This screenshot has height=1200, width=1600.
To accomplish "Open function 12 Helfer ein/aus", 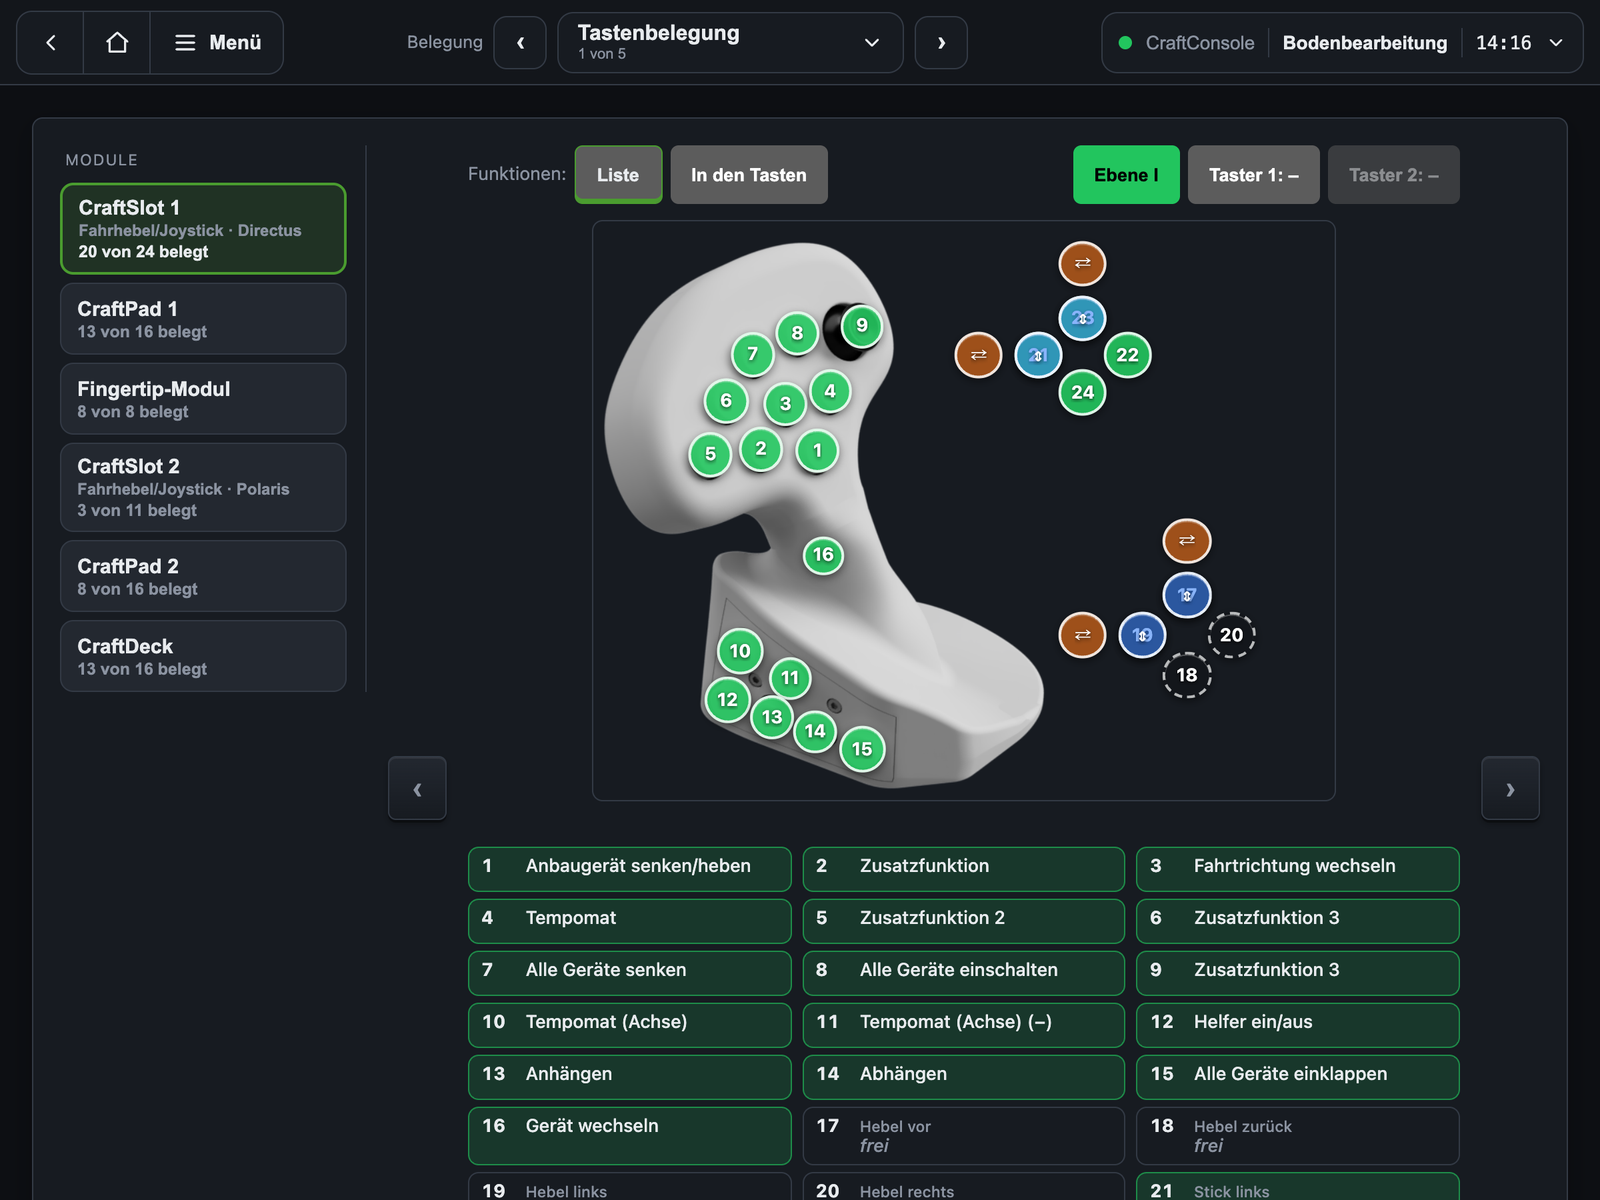I will click(1298, 1025).
